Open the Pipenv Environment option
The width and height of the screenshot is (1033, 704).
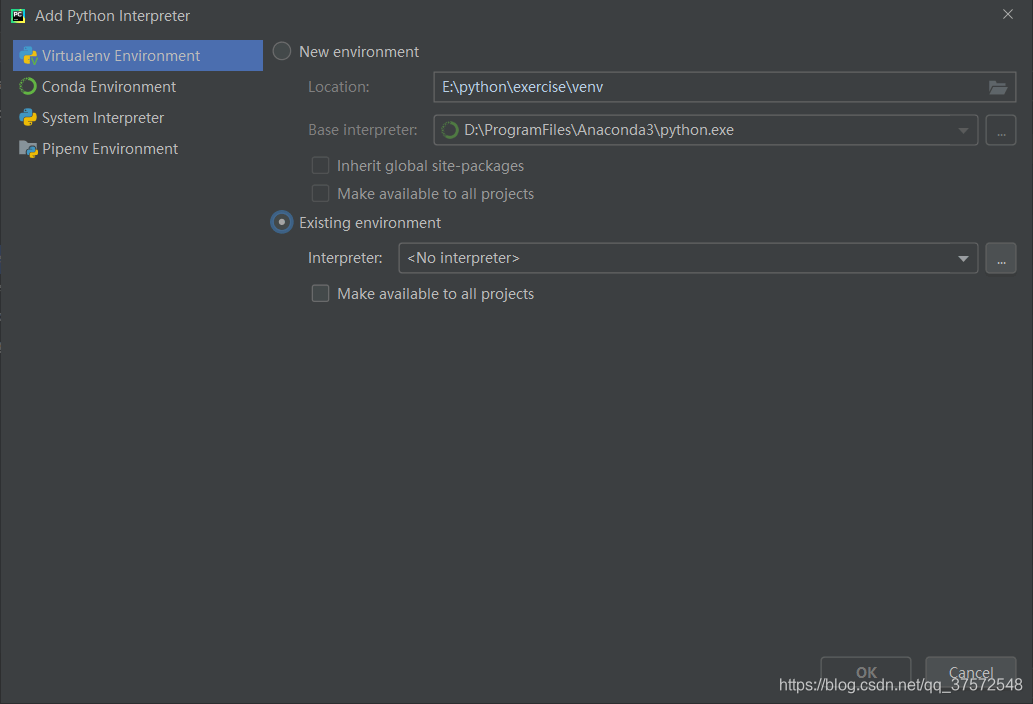138,148
